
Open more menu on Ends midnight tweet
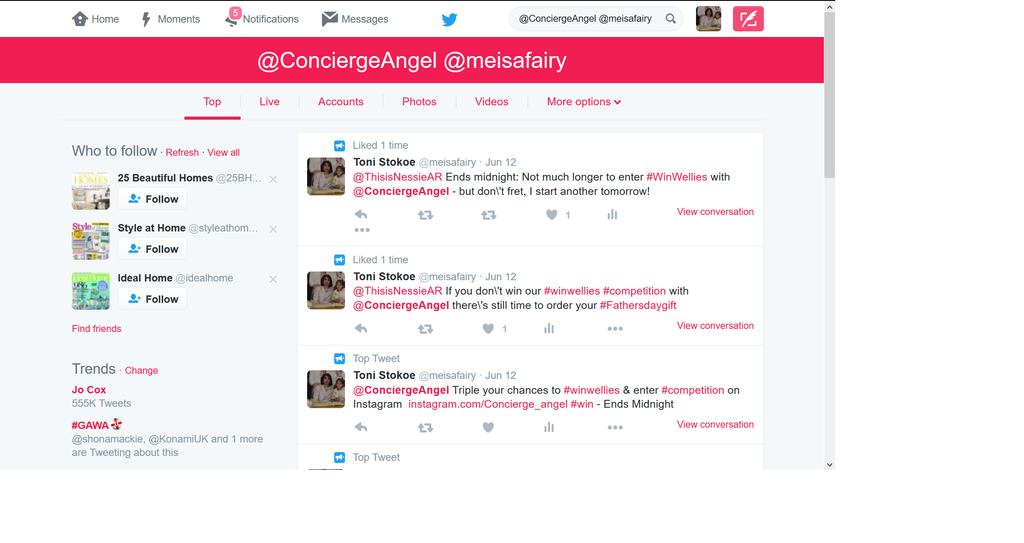click(x=362, y=230)
